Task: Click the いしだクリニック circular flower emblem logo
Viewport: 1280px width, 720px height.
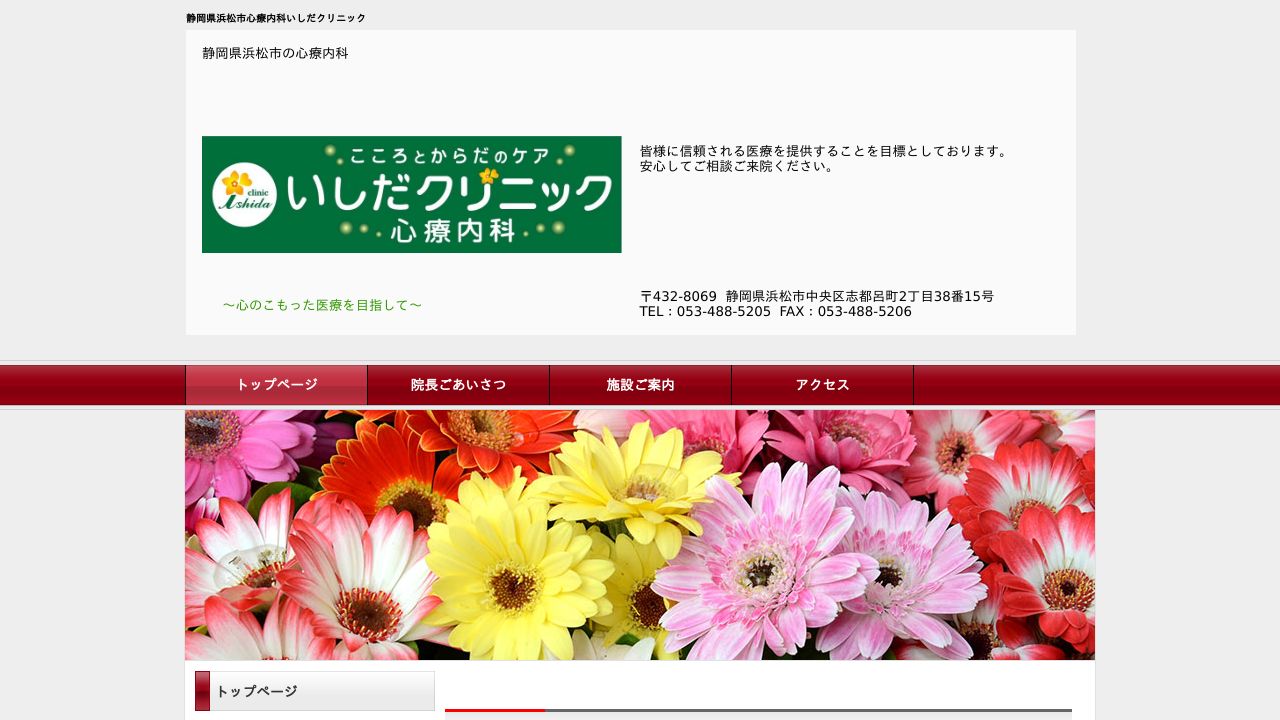Action: pos(243,192)
